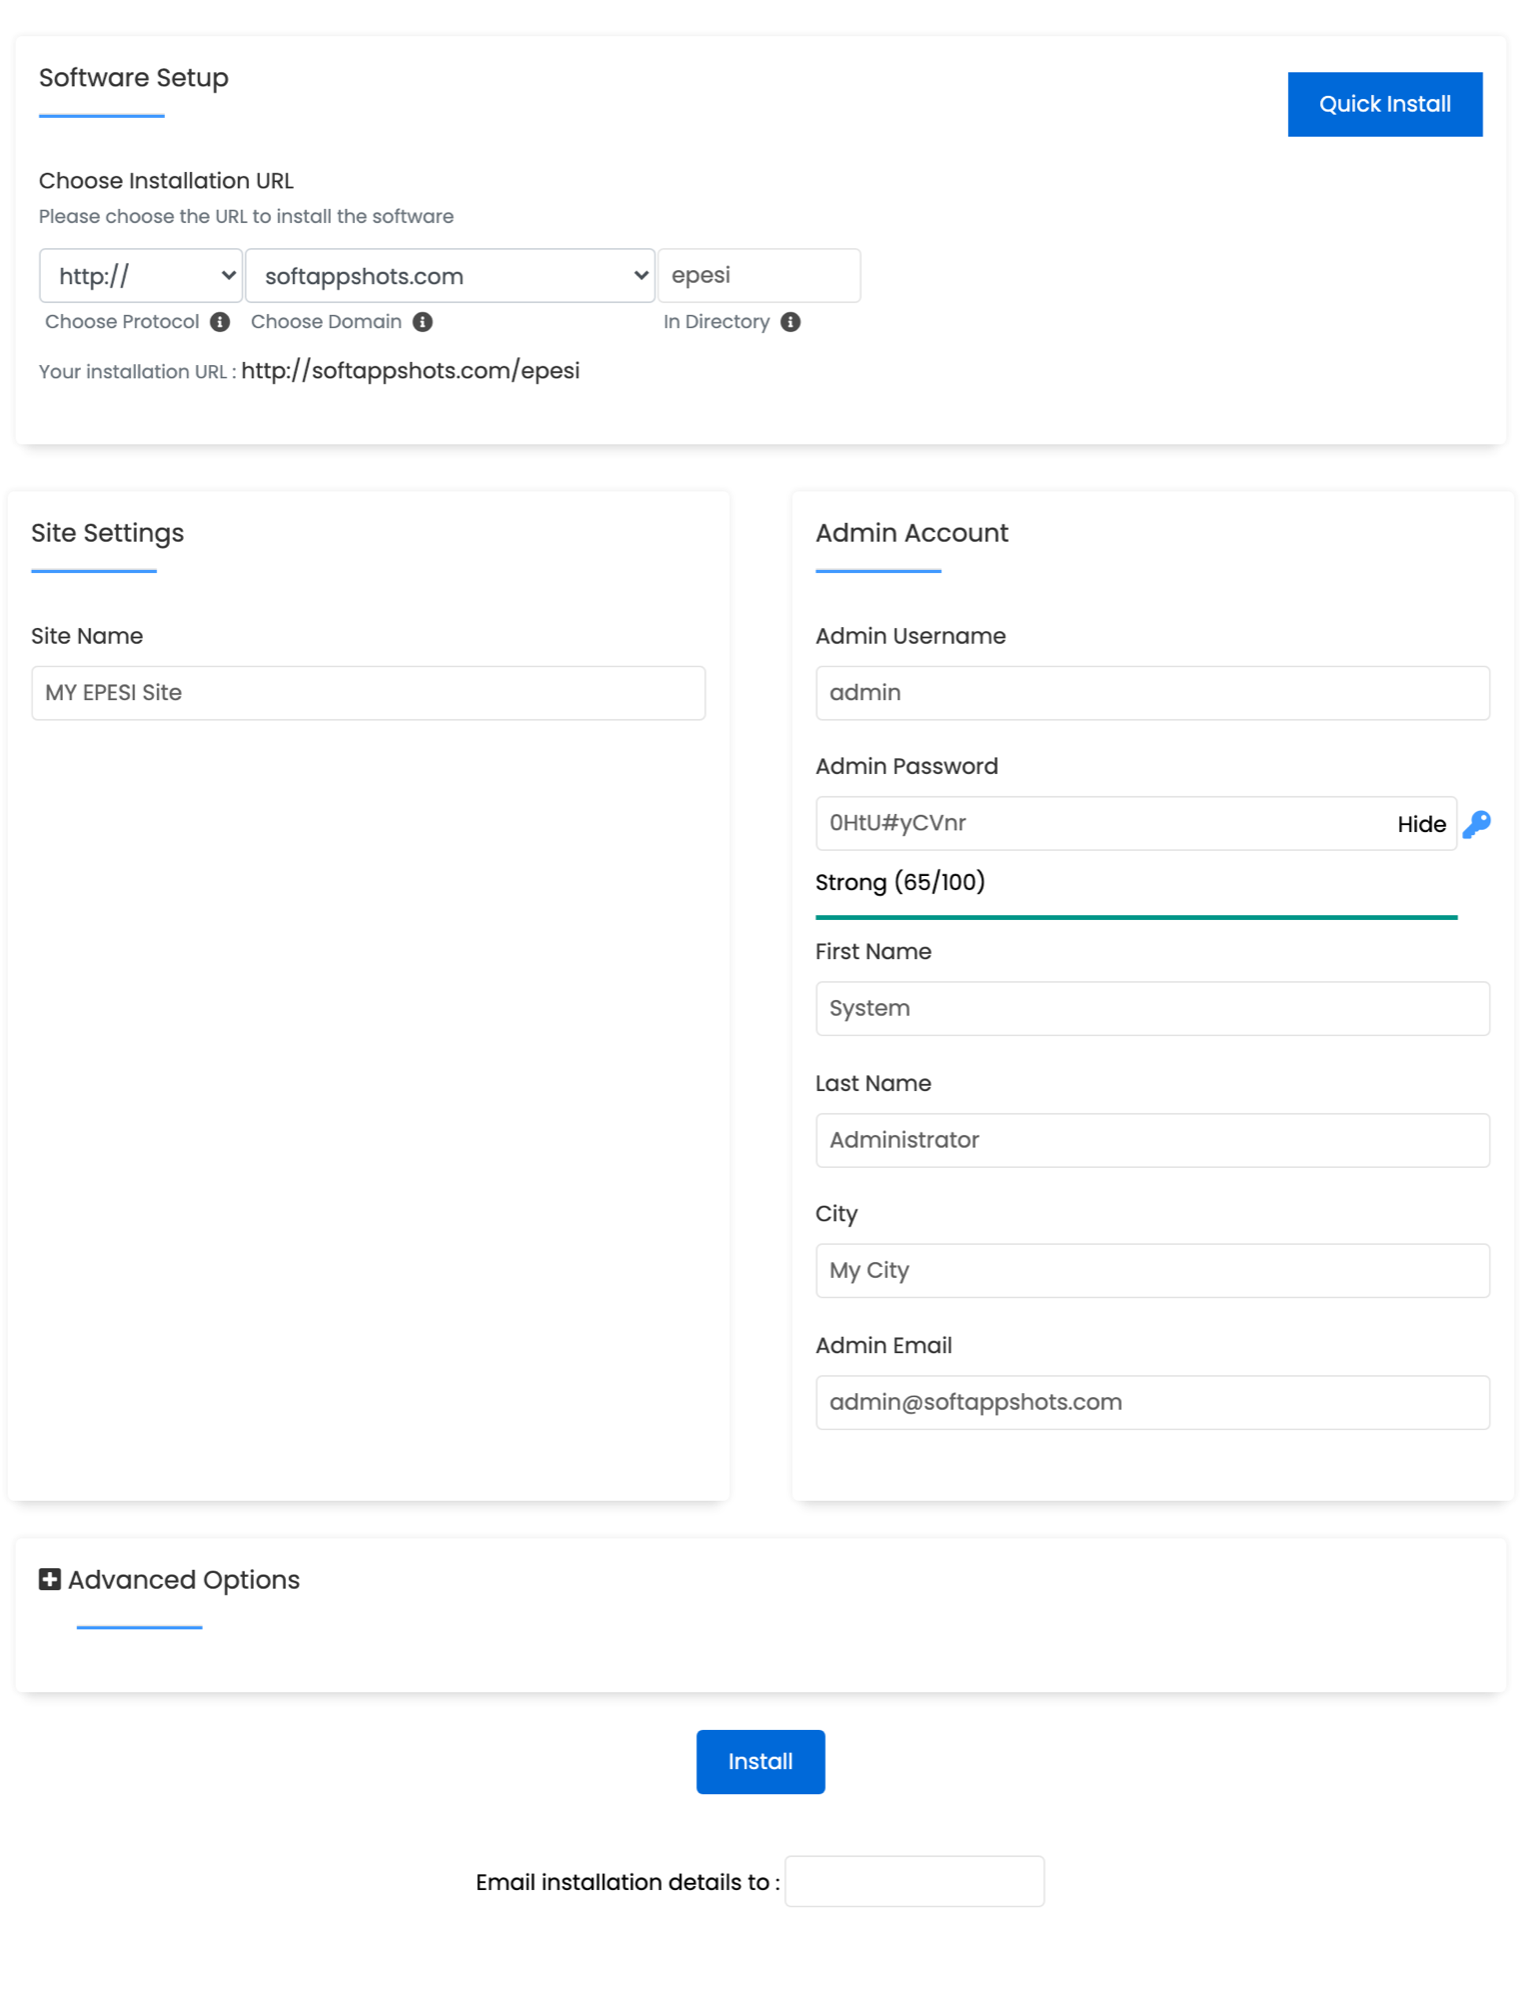This screenshot has height=2000, width=1522.
Task: Click the Admin Password label
Action: [x=907, y=767]
